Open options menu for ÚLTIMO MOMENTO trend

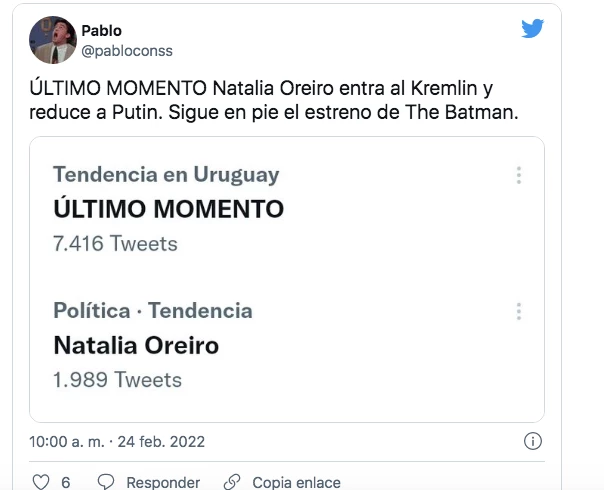point(518,175)
